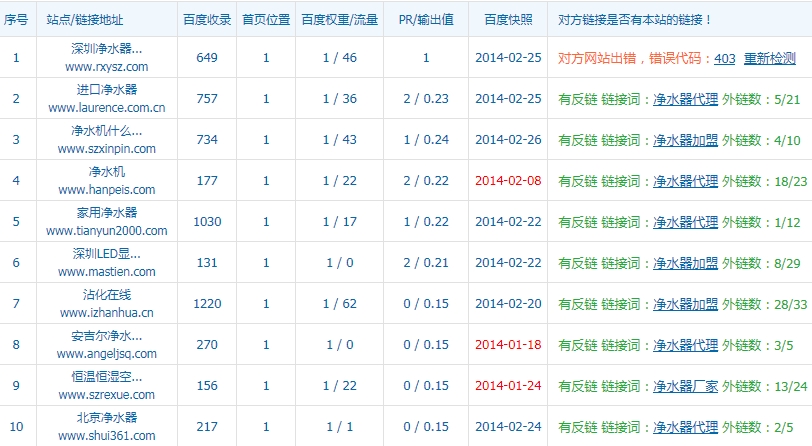Click the site name 深圳净水器...
The width and height of the screenshot is (812, 446).
click(107, 49)
